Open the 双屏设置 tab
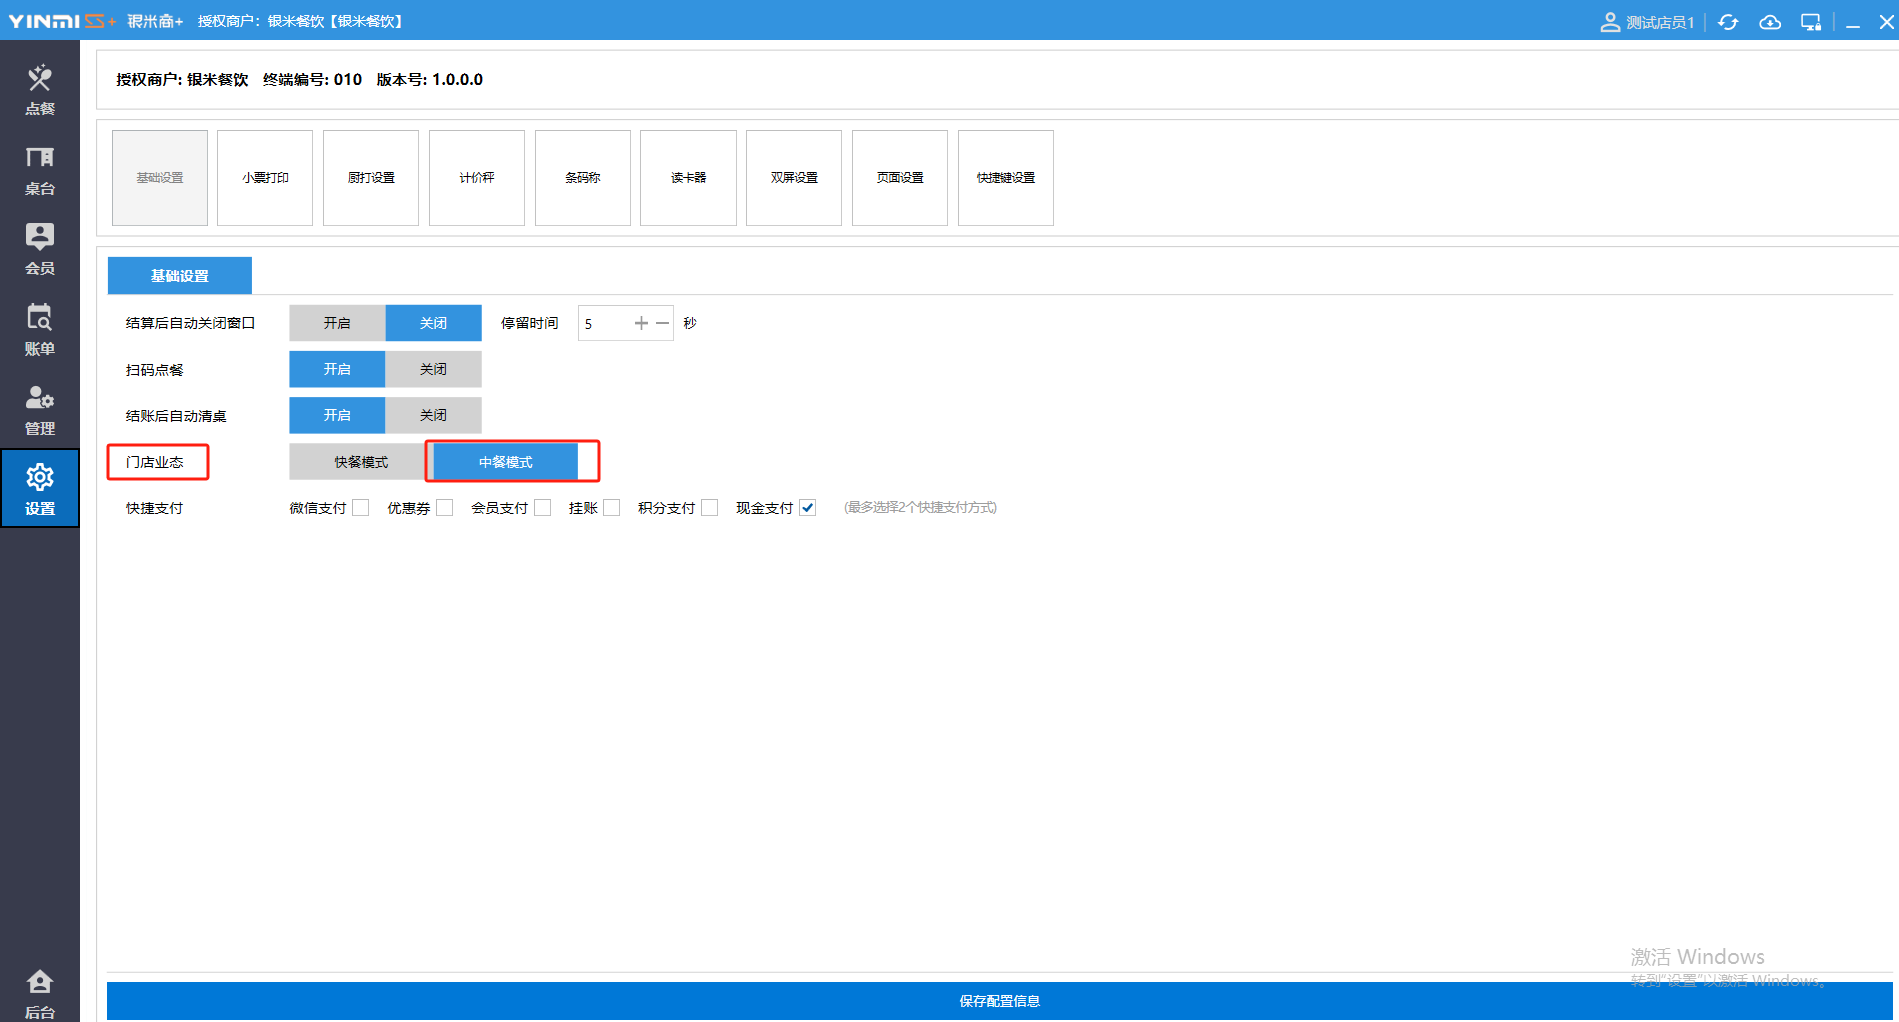This screenshot has width=1899, height=1022. tap(794, 178)
